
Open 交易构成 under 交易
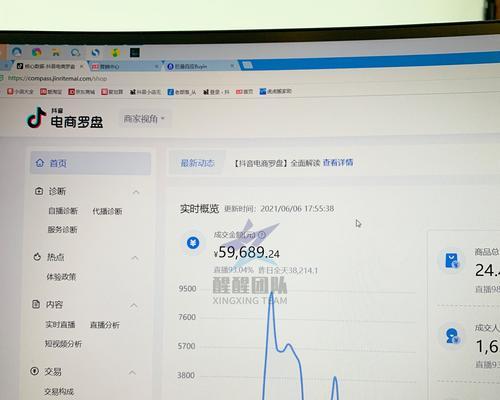tap(59, 391)
